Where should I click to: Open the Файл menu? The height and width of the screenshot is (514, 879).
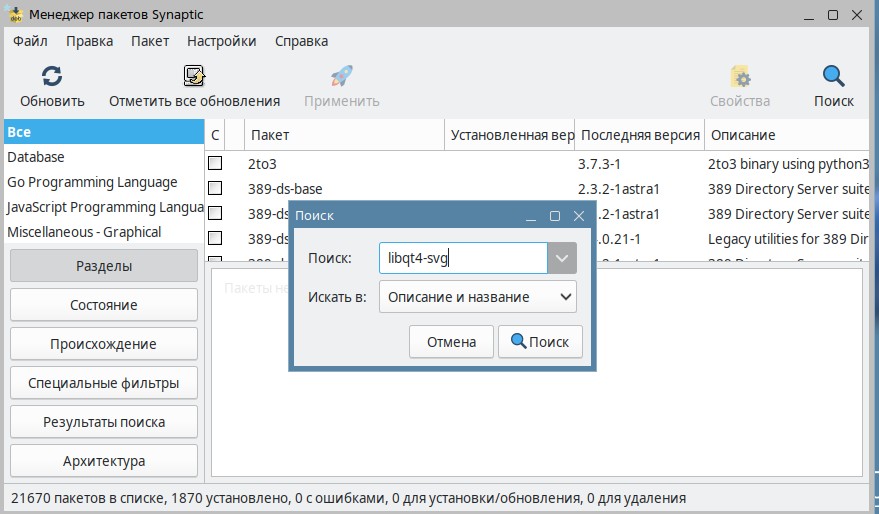point(30,41)
